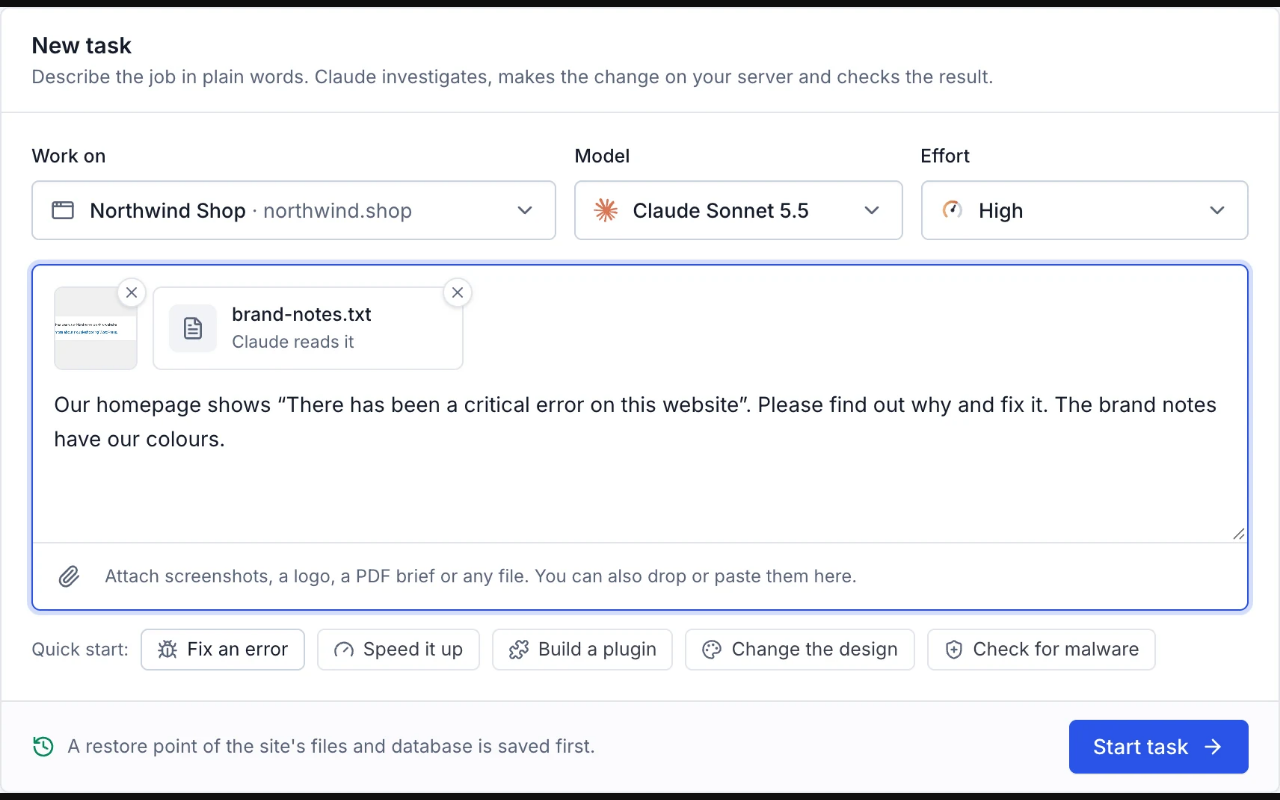Click the Quick start label
1280x800 pixels.
80,649
